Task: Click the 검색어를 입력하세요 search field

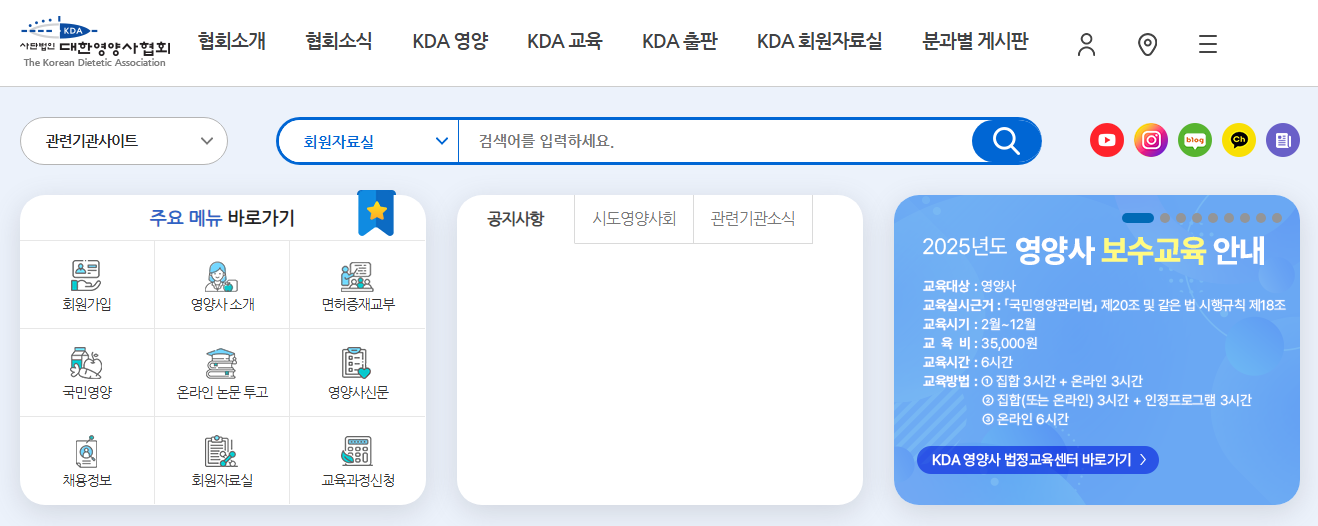Action: (x=715, y=141)
